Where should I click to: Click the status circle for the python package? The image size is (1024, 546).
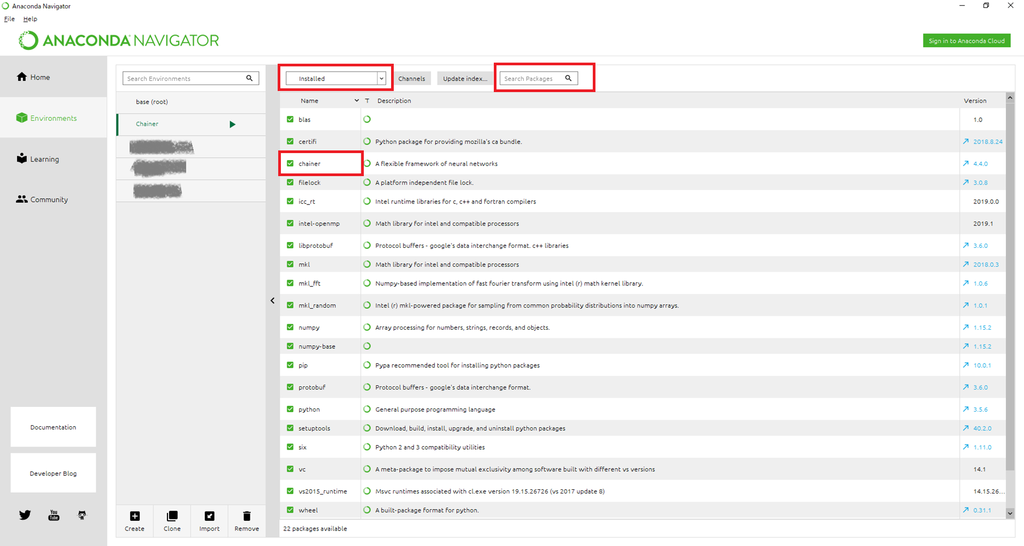click(x=367, y=409)
